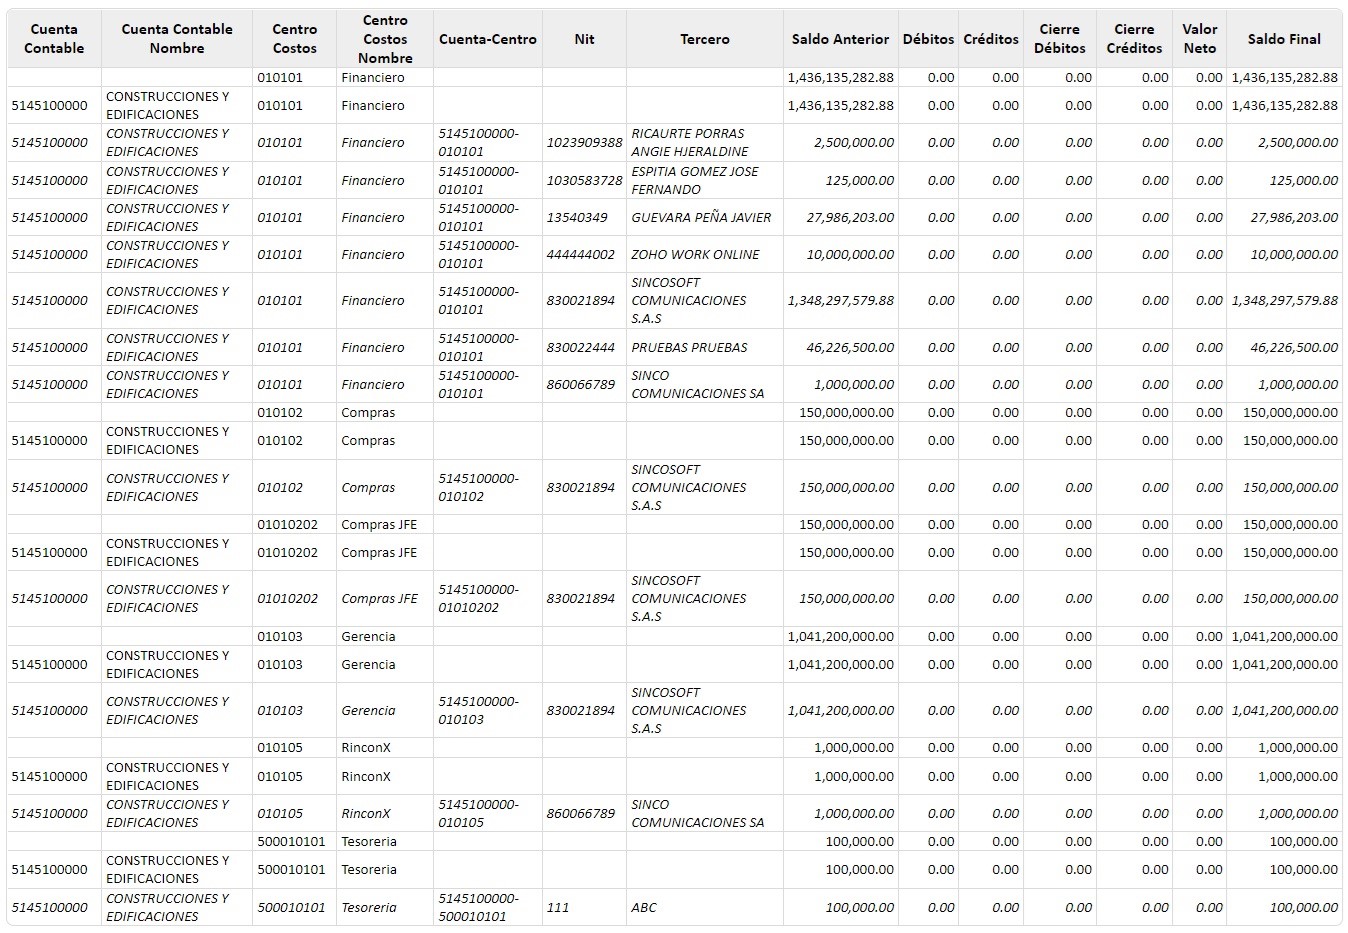The width and height of the screenshot is (1348, 933).
Task: Select the Saldo Final column header
Action: 1284,39
